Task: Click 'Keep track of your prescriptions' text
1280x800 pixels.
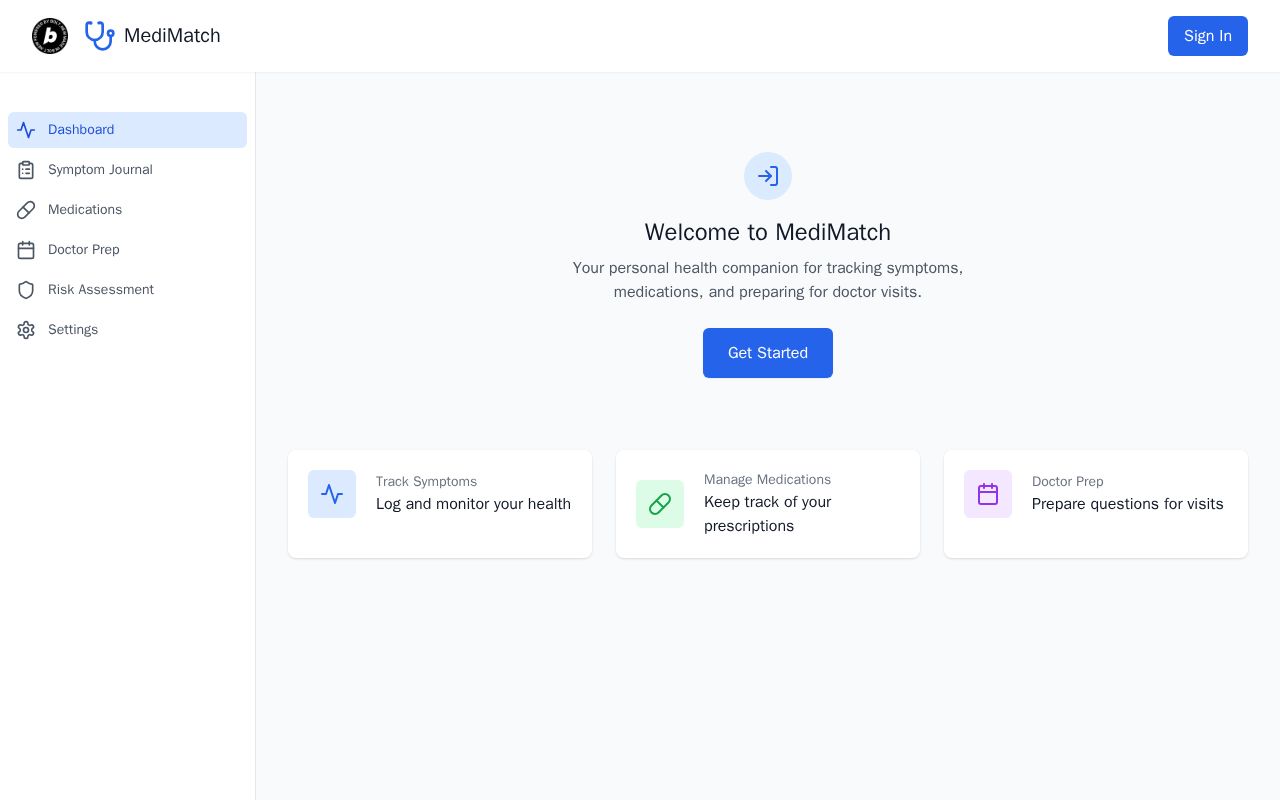Action: (768, 514)
